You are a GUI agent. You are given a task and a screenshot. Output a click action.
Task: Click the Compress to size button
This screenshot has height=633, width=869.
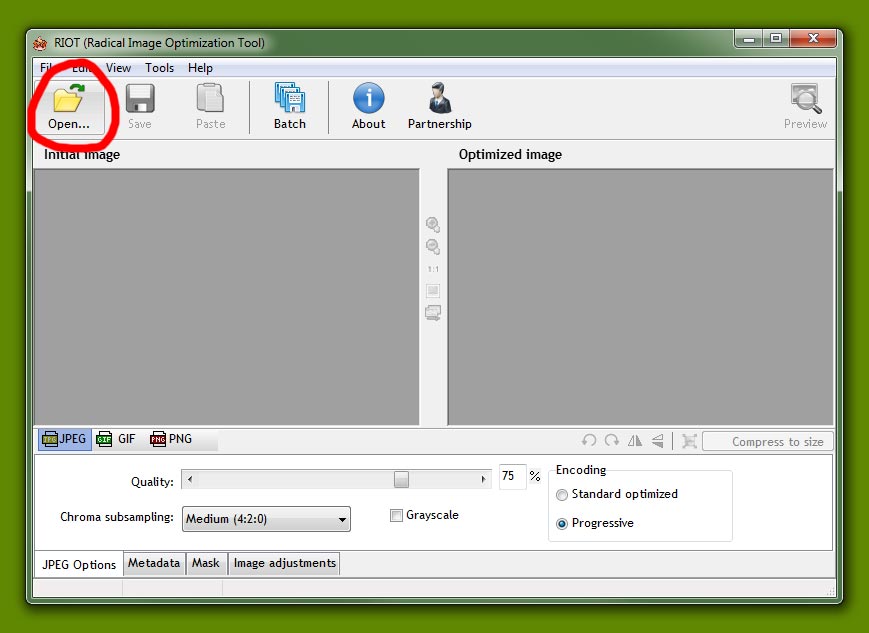click(768, 442)
